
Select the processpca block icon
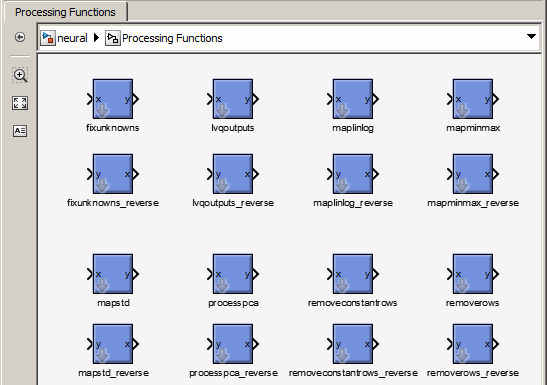(233, 274)
